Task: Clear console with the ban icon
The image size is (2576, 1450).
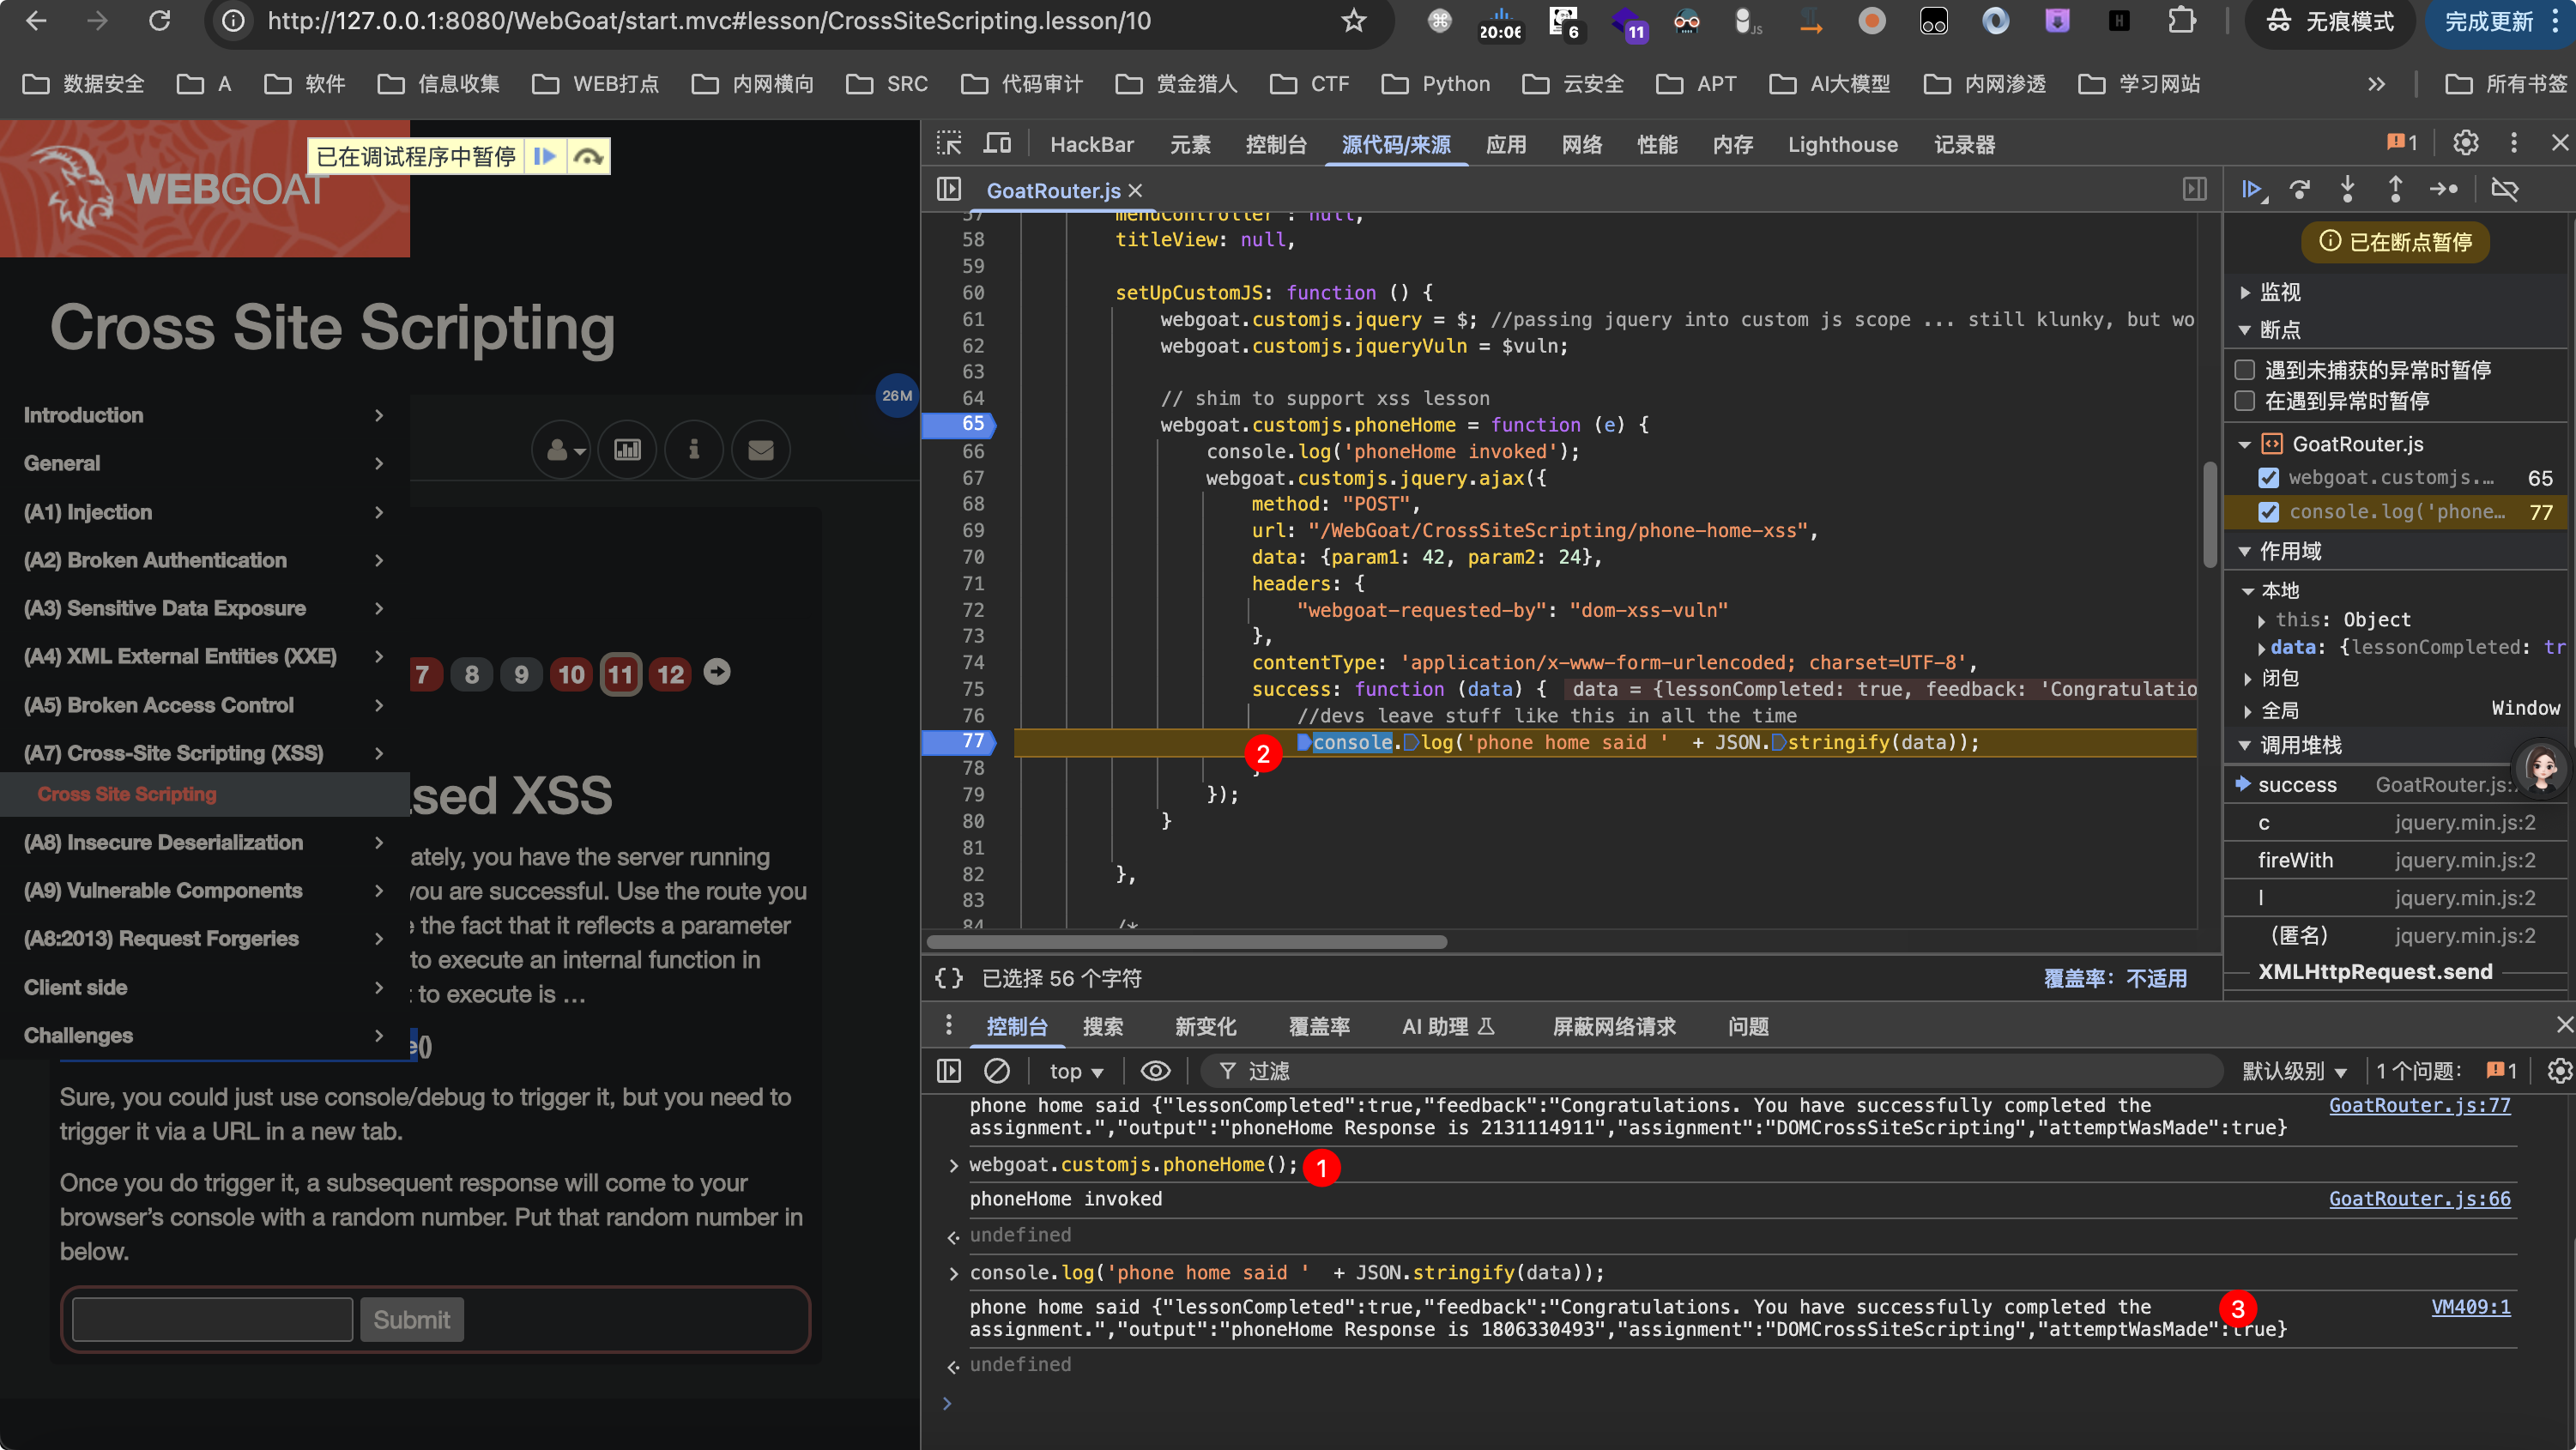Action: (997, 1071)
